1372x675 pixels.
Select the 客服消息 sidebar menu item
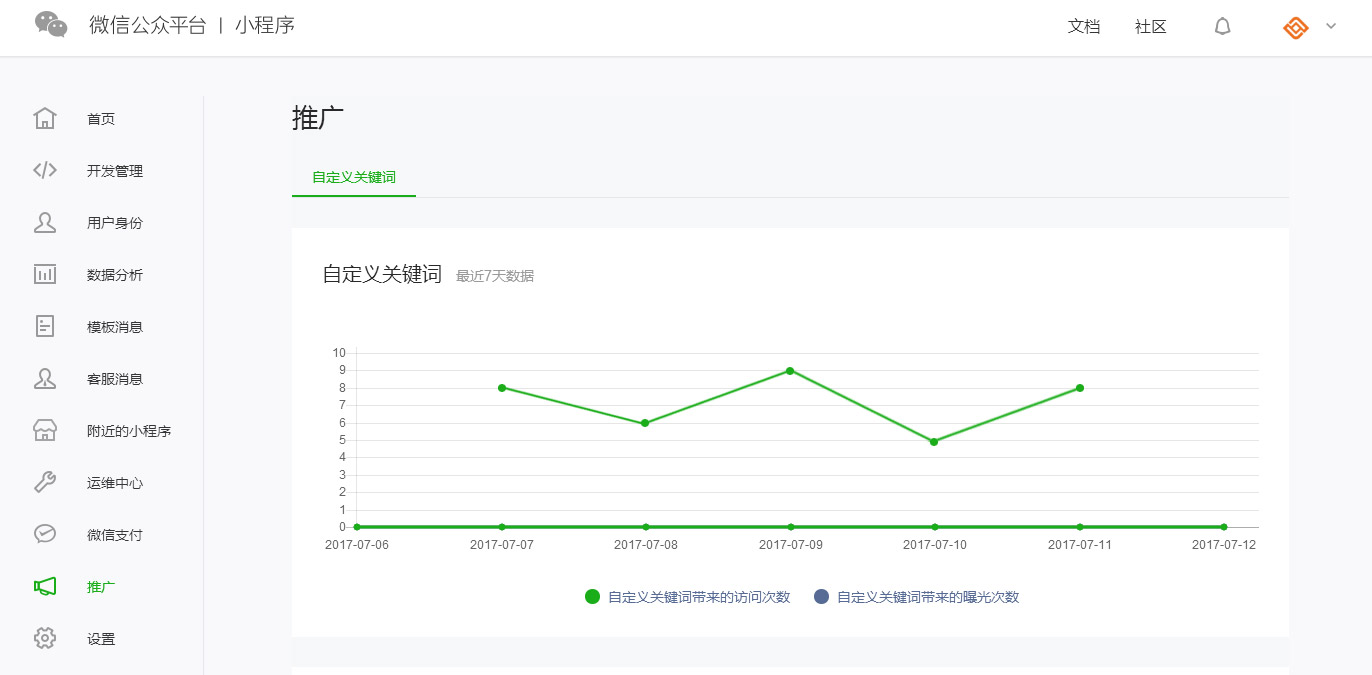(x=114, y=379)
